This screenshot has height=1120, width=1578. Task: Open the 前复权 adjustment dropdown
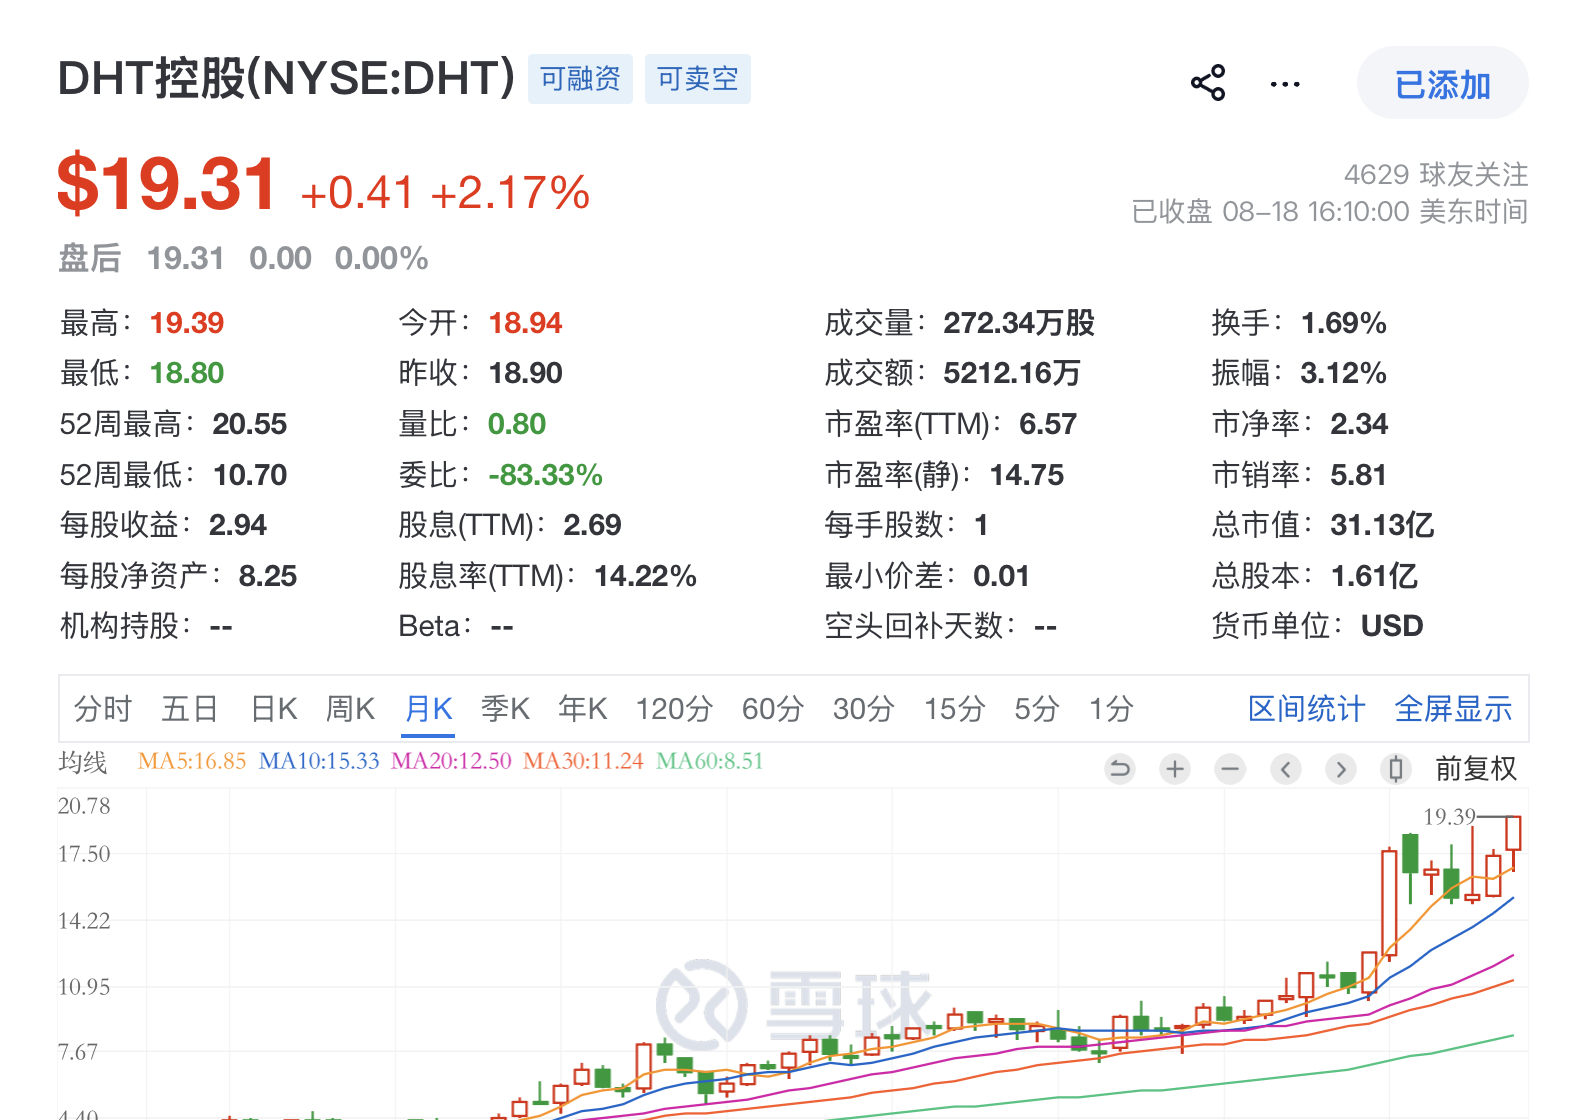click(x=1476, y=769)
